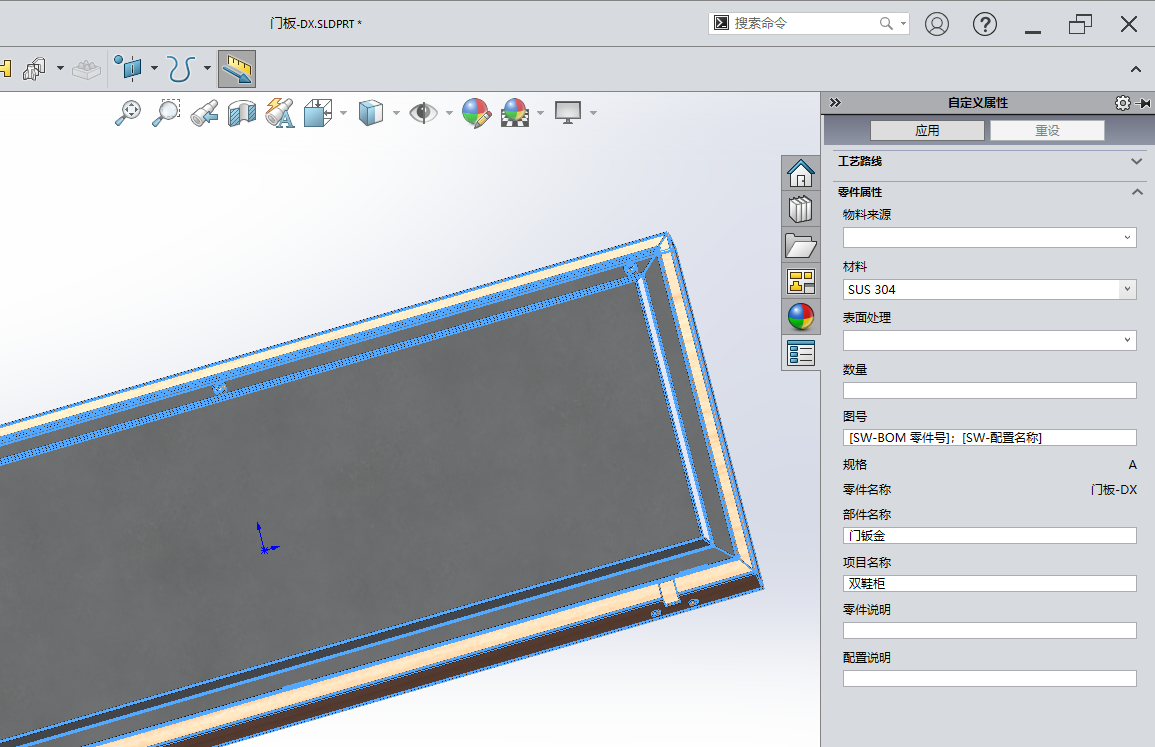Click the 门板-DX part name value

point(1114,490)
